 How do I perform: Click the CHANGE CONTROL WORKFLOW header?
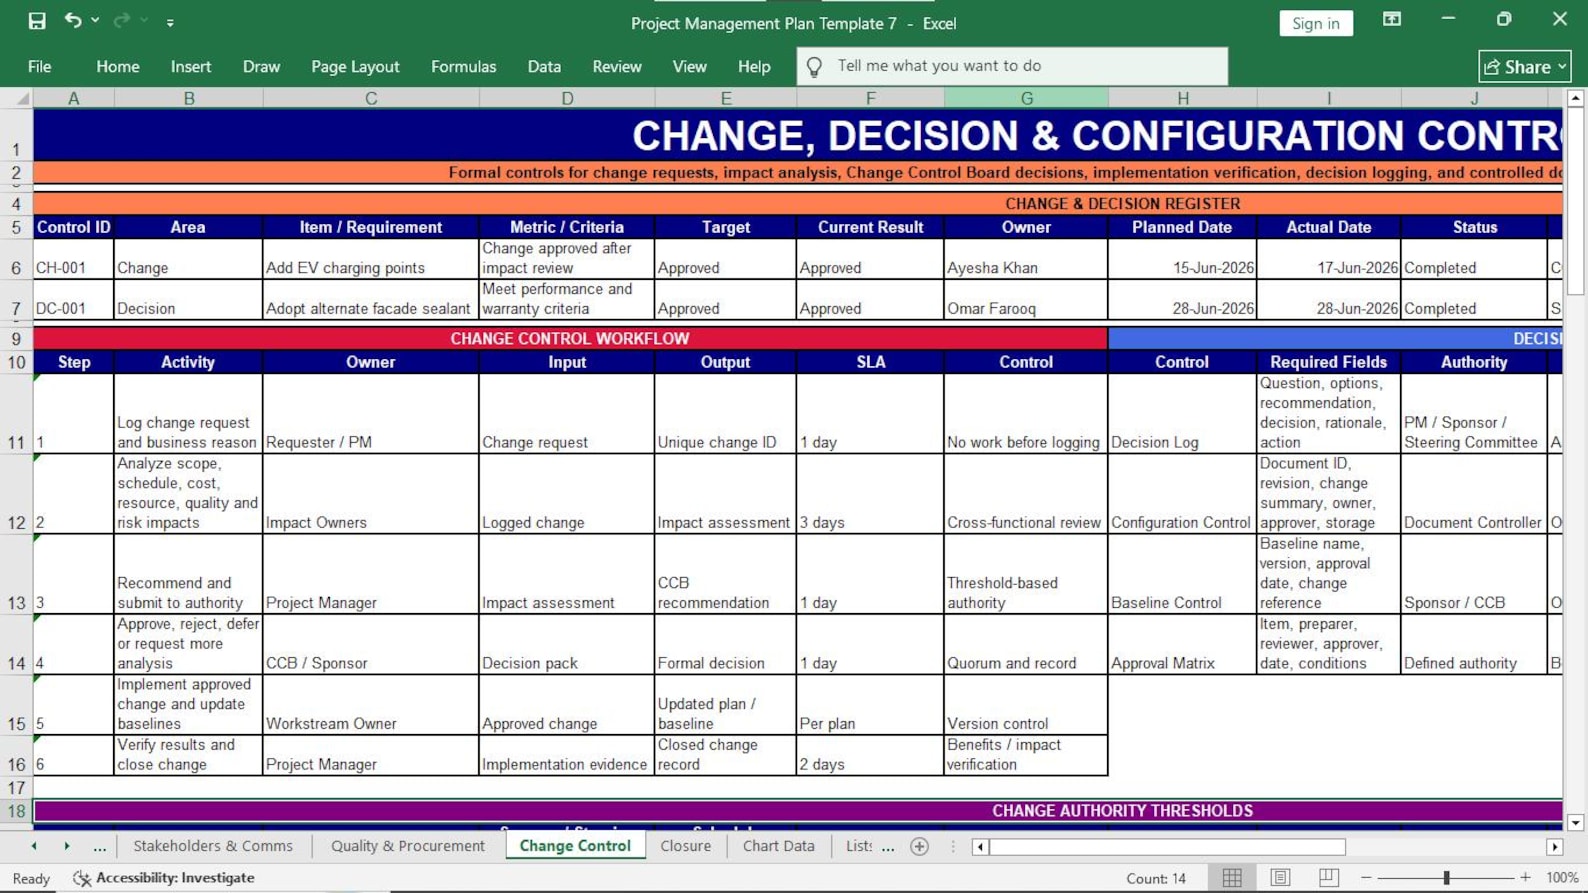570,338
